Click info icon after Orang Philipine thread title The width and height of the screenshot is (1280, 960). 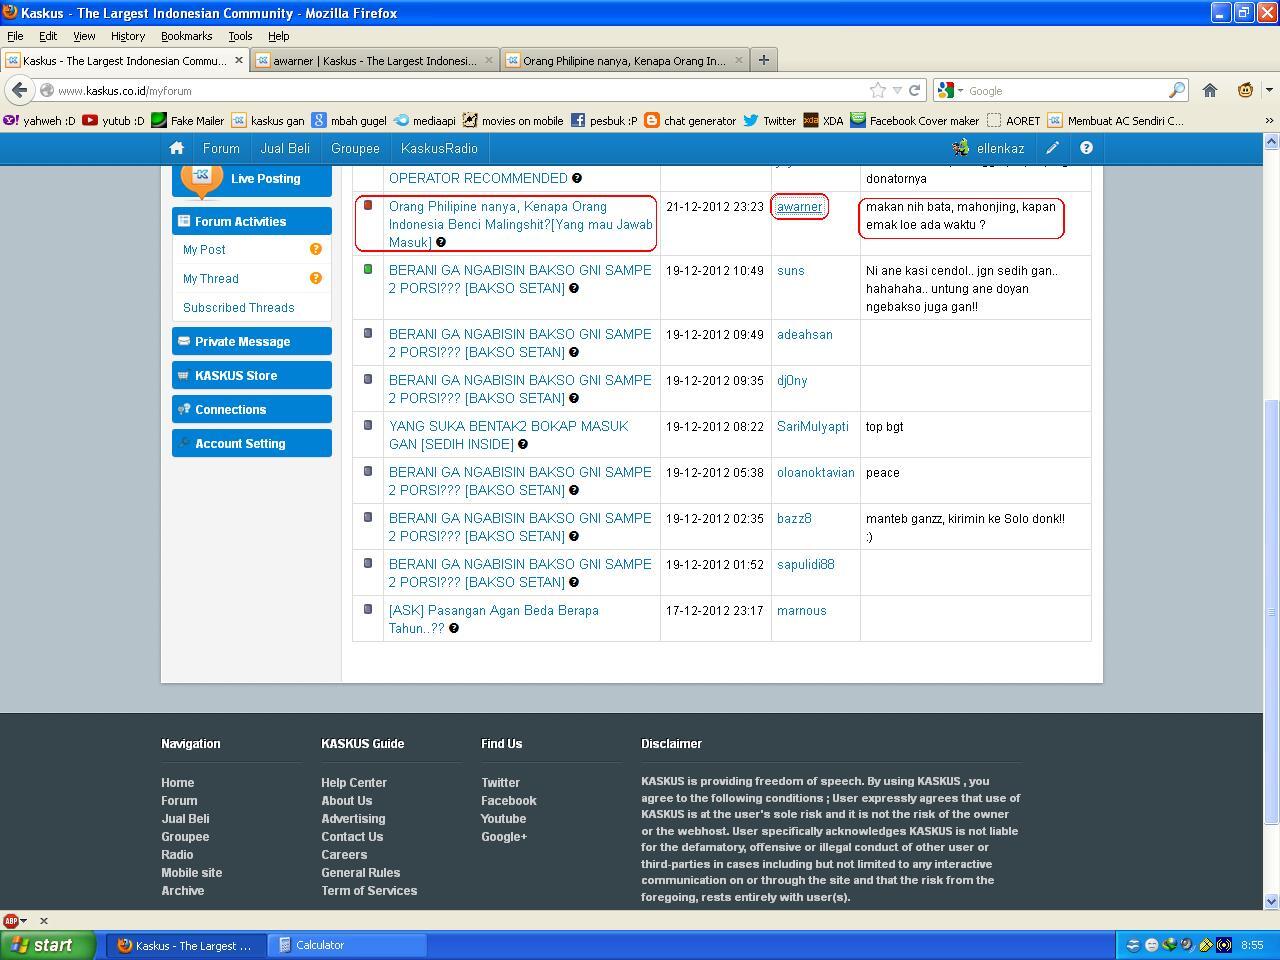tap(441, 242)
